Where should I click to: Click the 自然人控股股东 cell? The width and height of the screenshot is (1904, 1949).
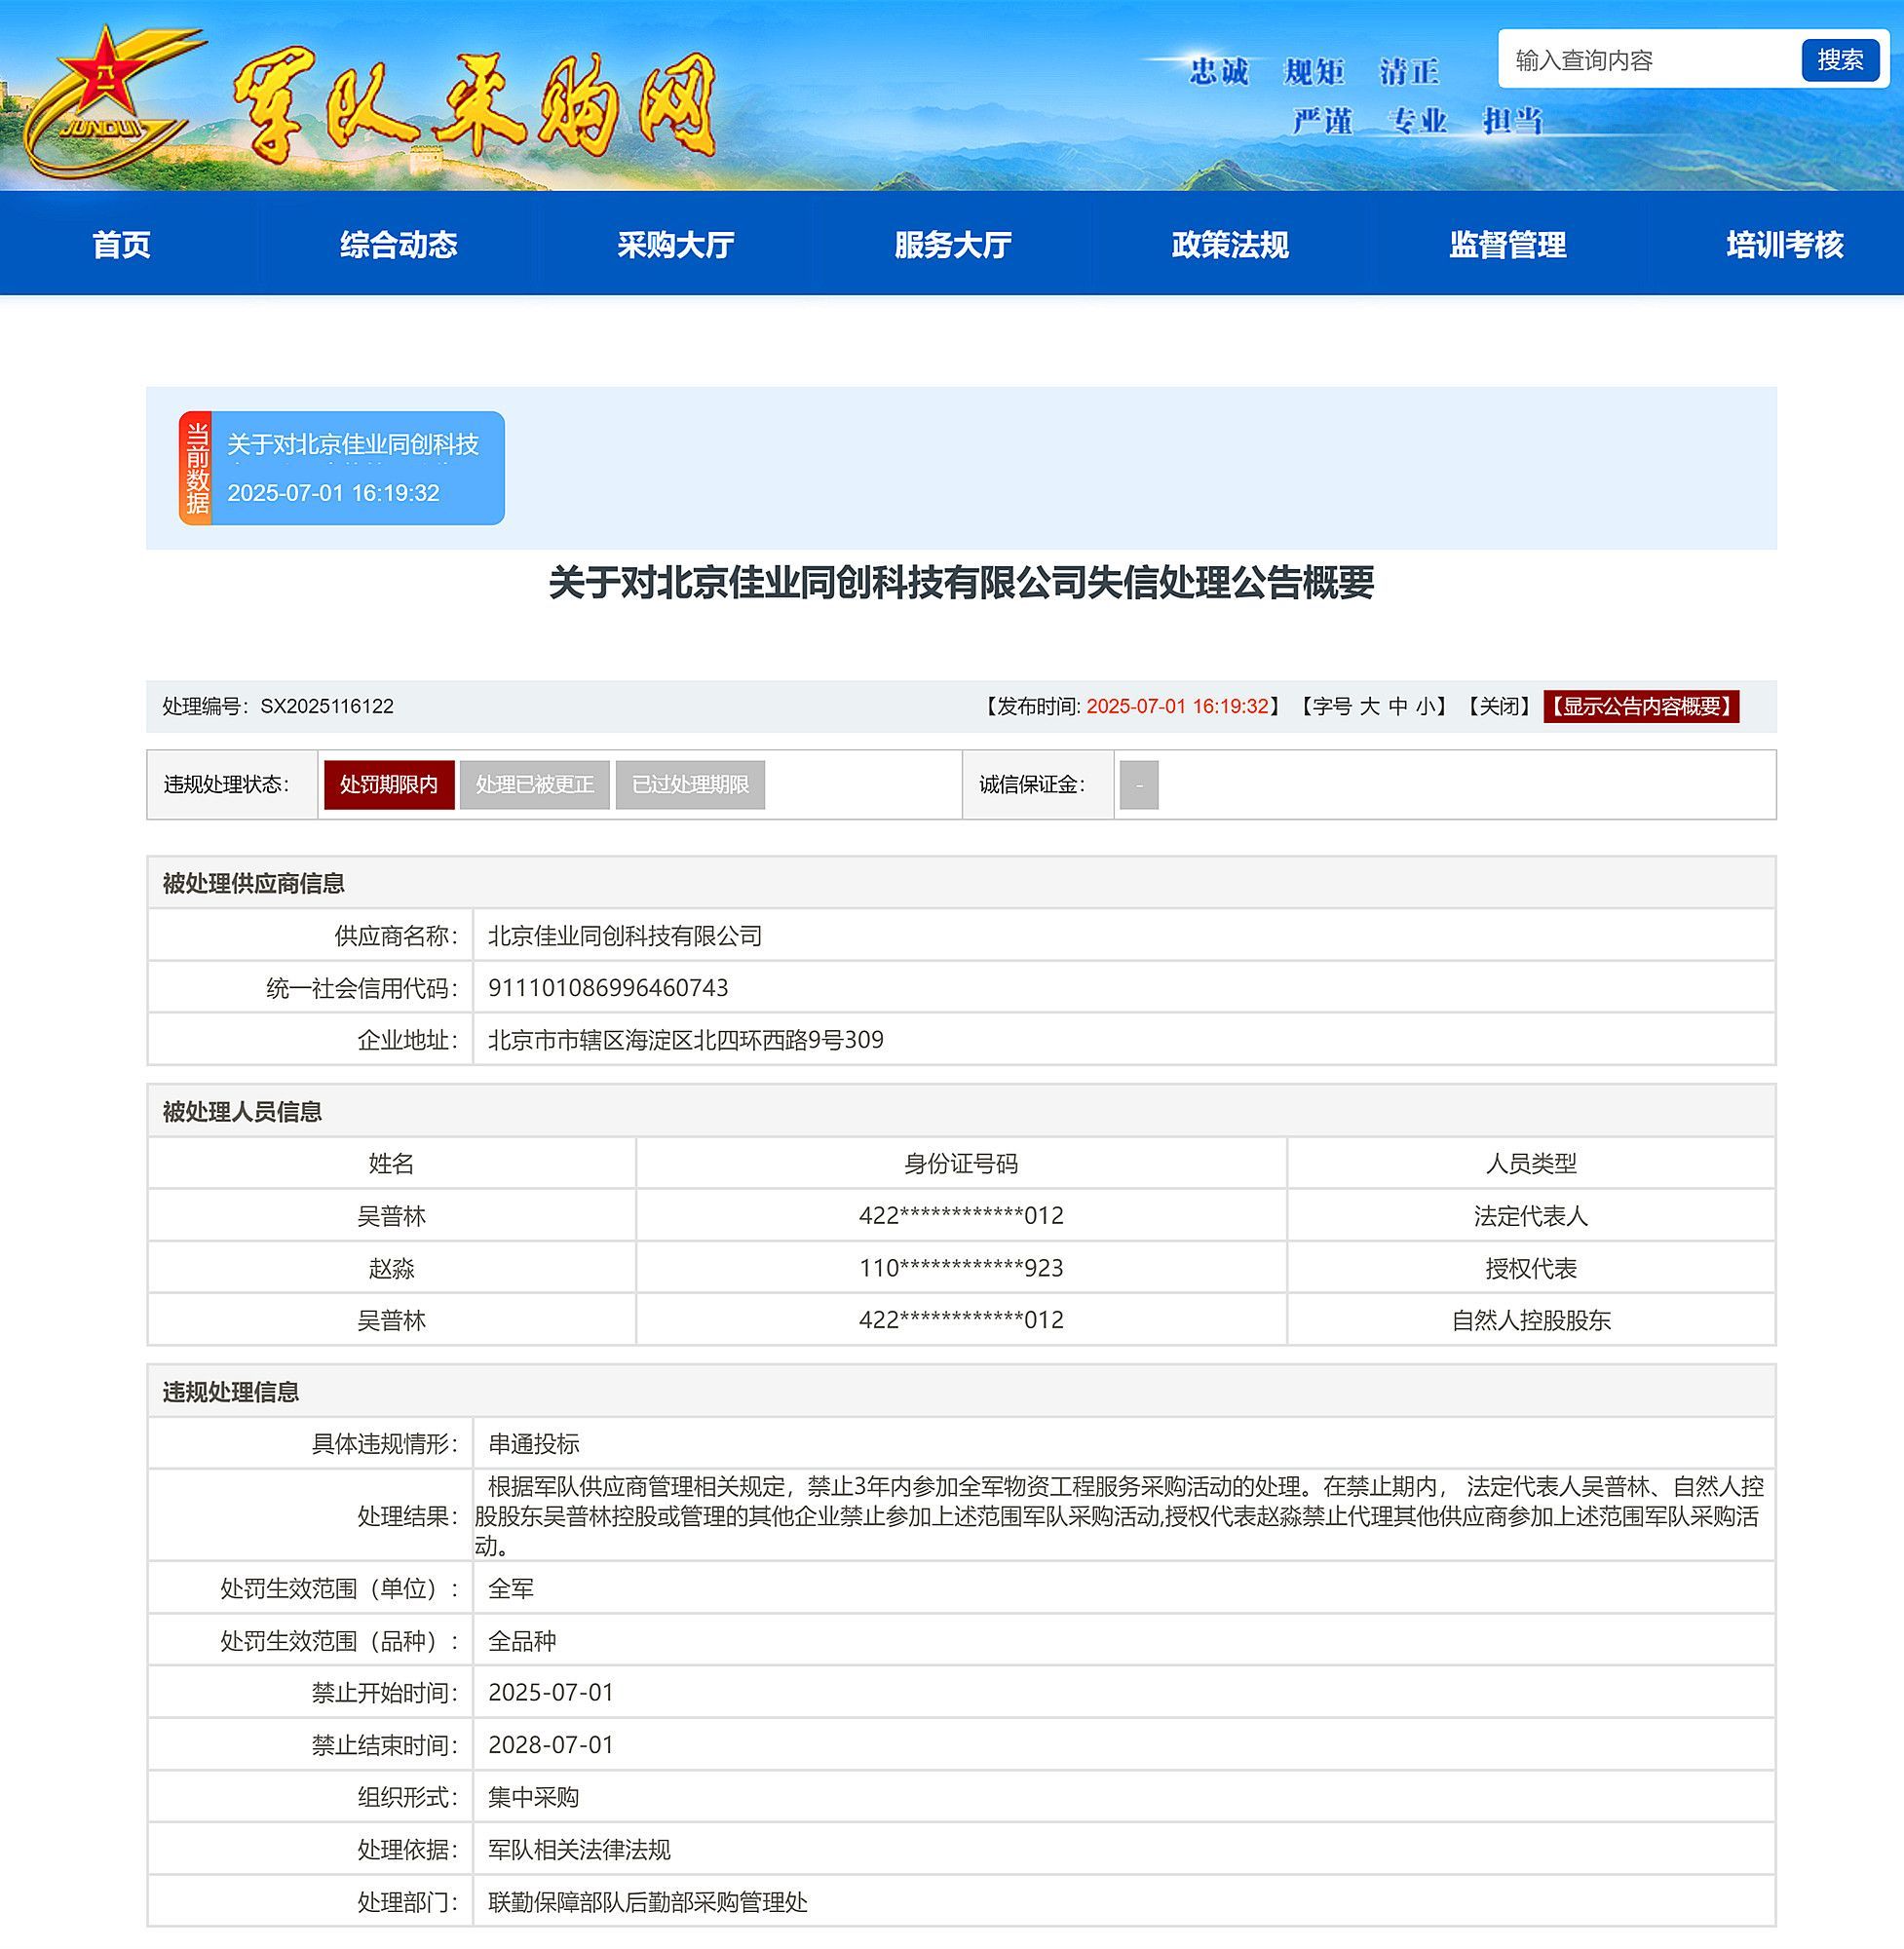(1531, 1320)
